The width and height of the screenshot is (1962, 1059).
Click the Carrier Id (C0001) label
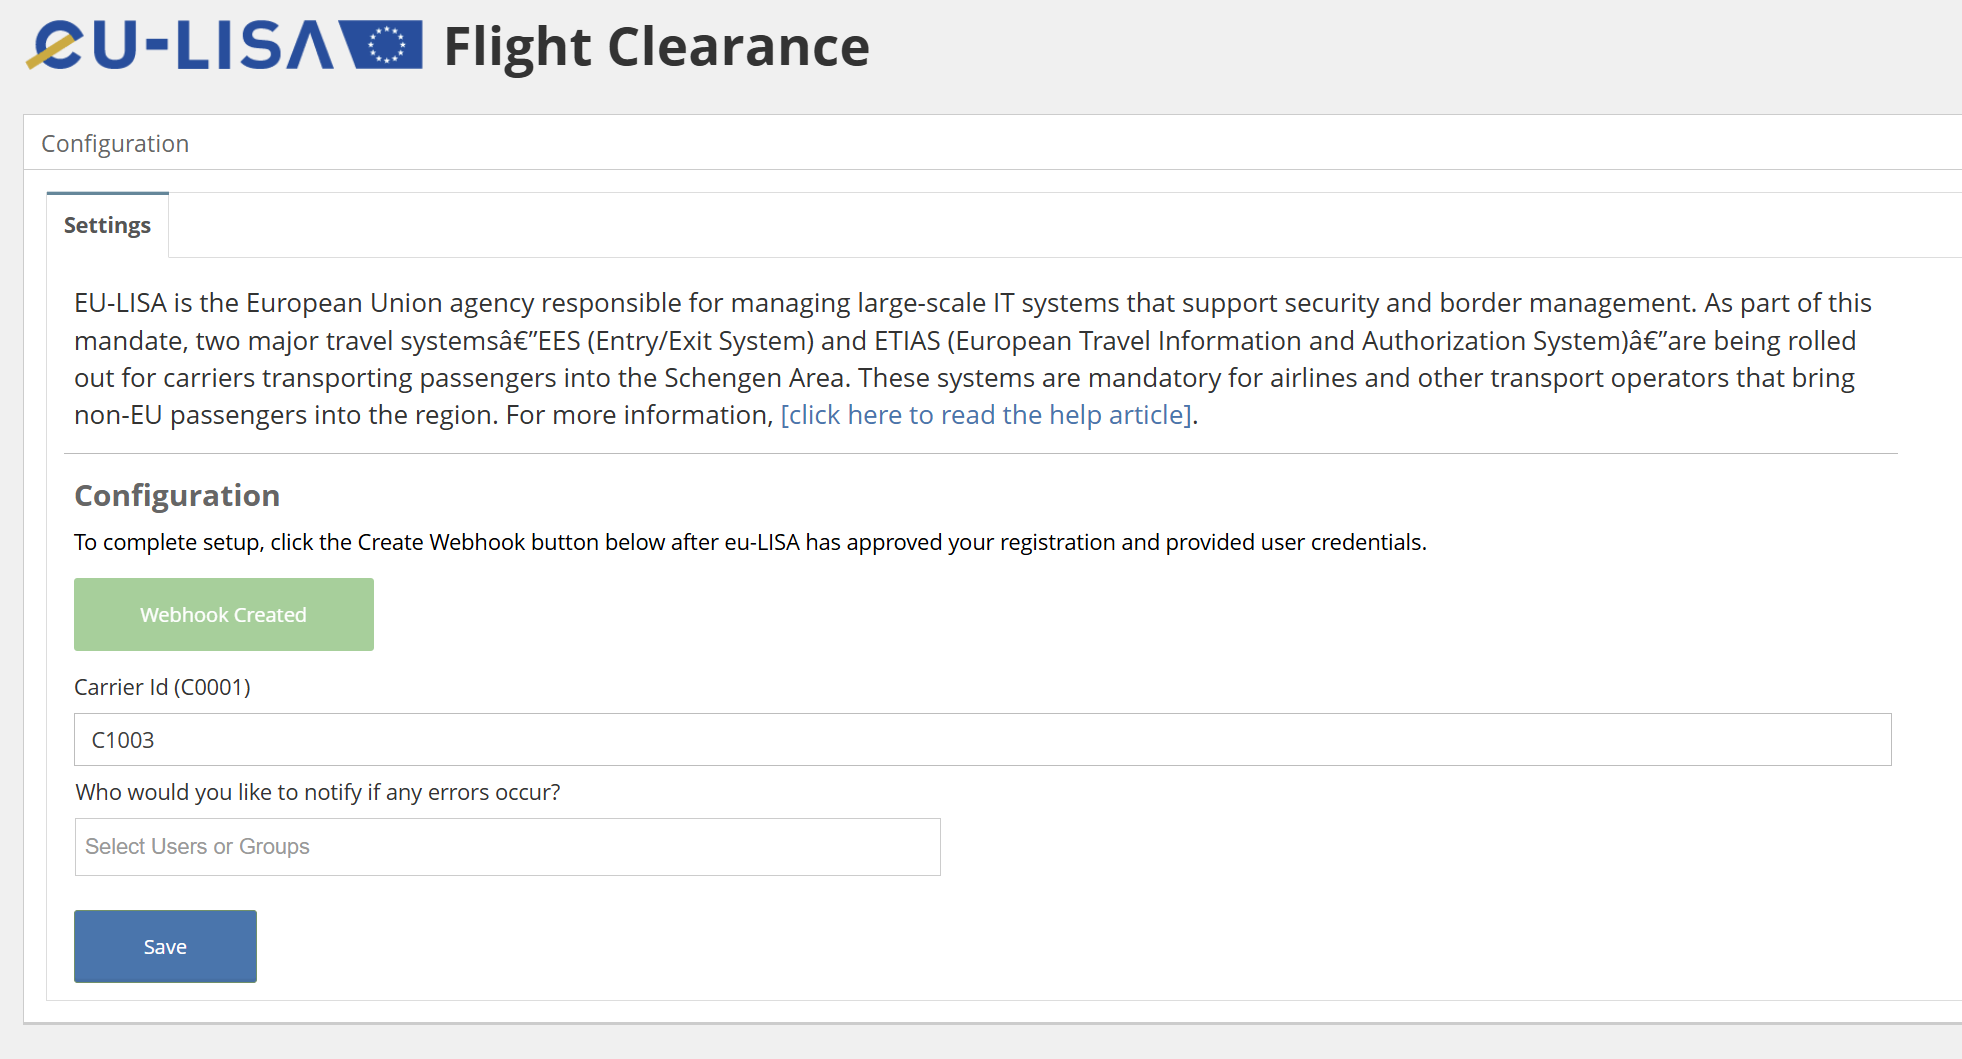[x=162, y=688]
